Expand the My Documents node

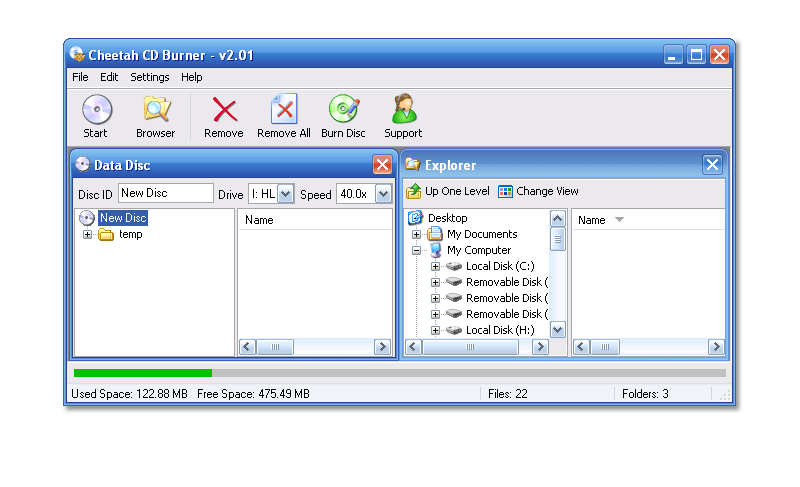(x=416, y=235)
